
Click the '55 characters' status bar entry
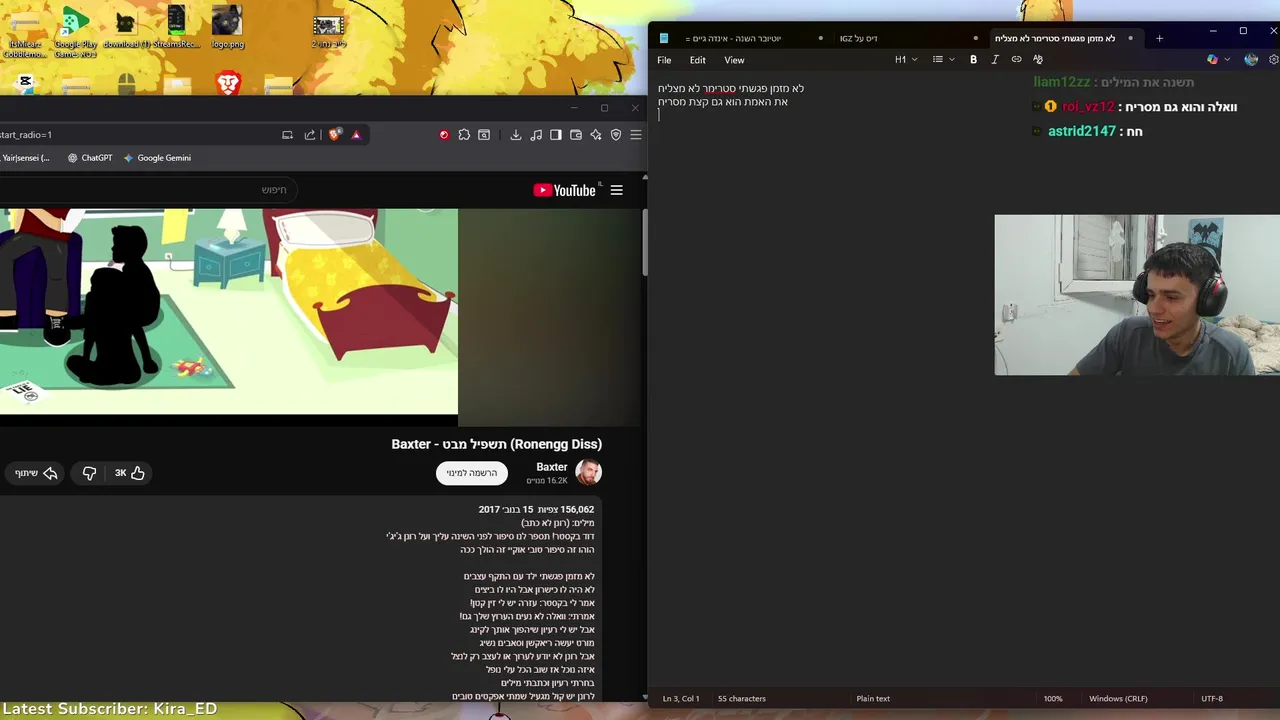(x=741, y=699)
